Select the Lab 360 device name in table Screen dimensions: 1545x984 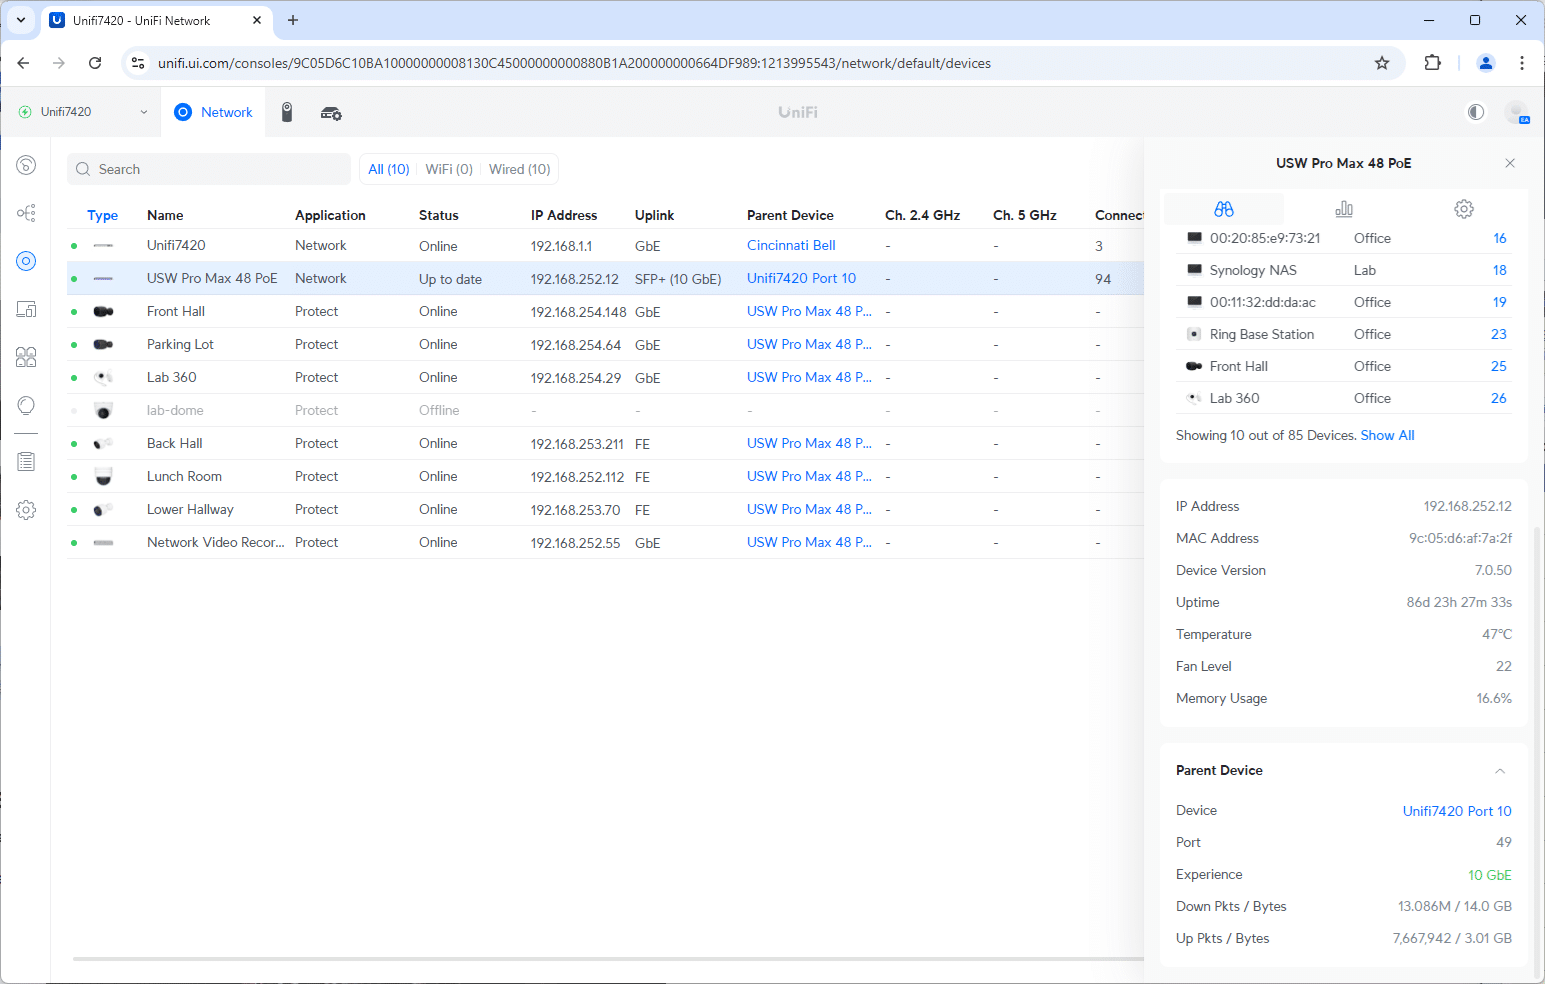[172, 377]
